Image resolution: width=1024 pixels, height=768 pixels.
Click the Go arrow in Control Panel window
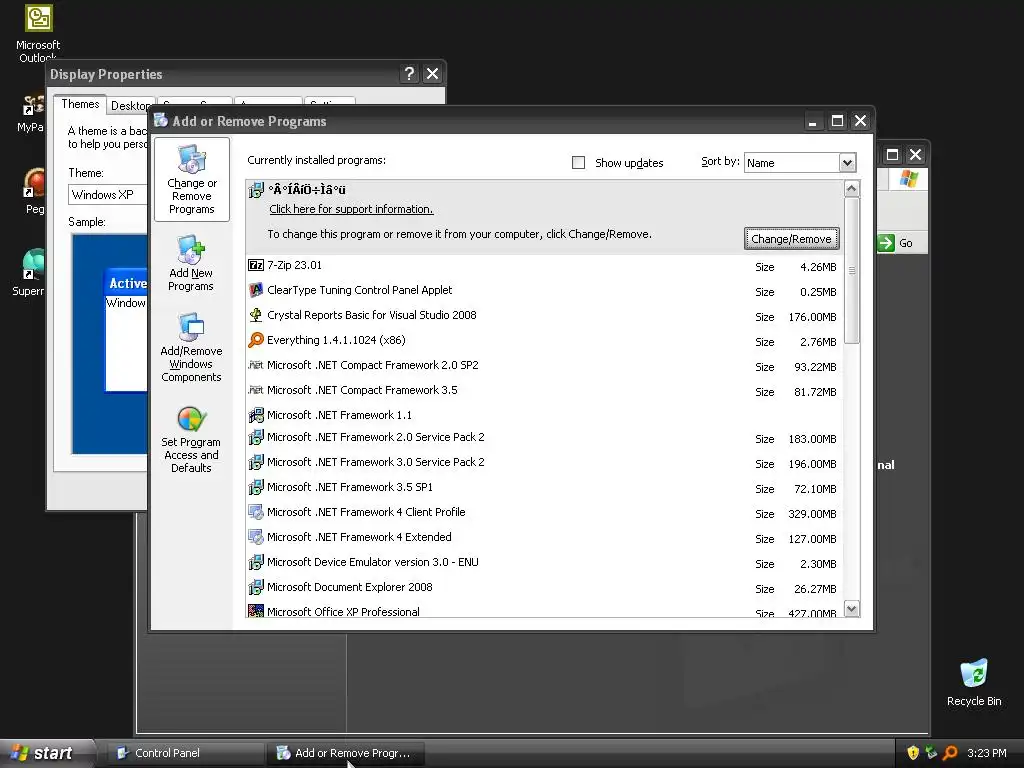pyautogui.click(x=886, y=243)
